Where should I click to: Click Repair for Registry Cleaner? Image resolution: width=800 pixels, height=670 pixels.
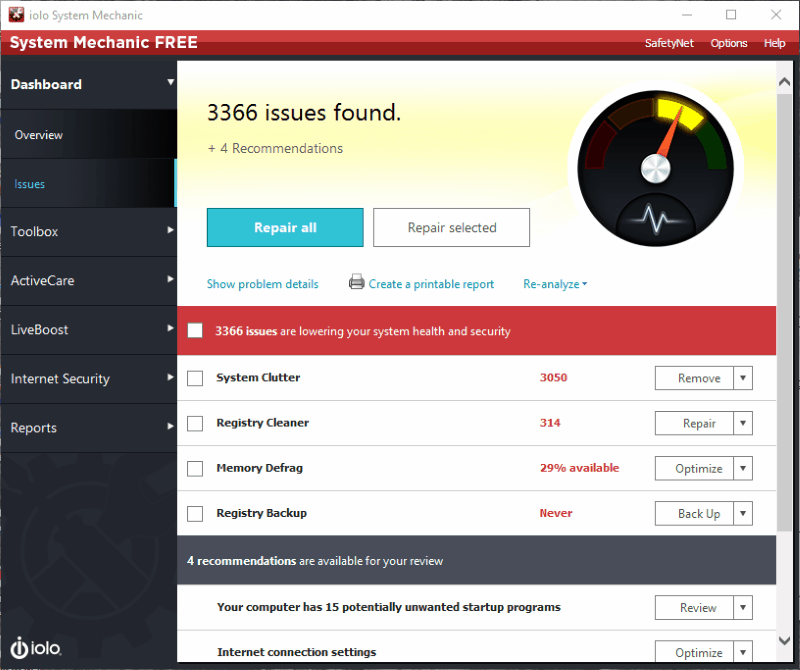[x=694, y=423]
